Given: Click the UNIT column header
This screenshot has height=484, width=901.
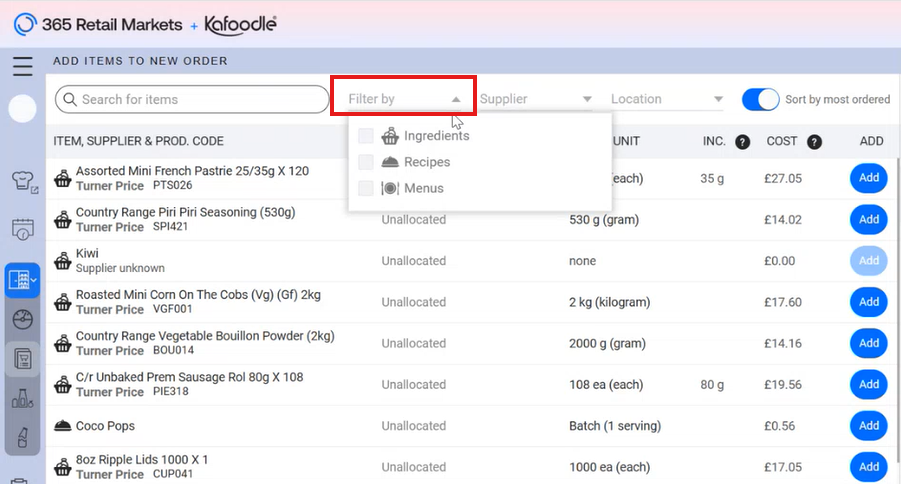Looking at the screenshot, I should 626,141.
